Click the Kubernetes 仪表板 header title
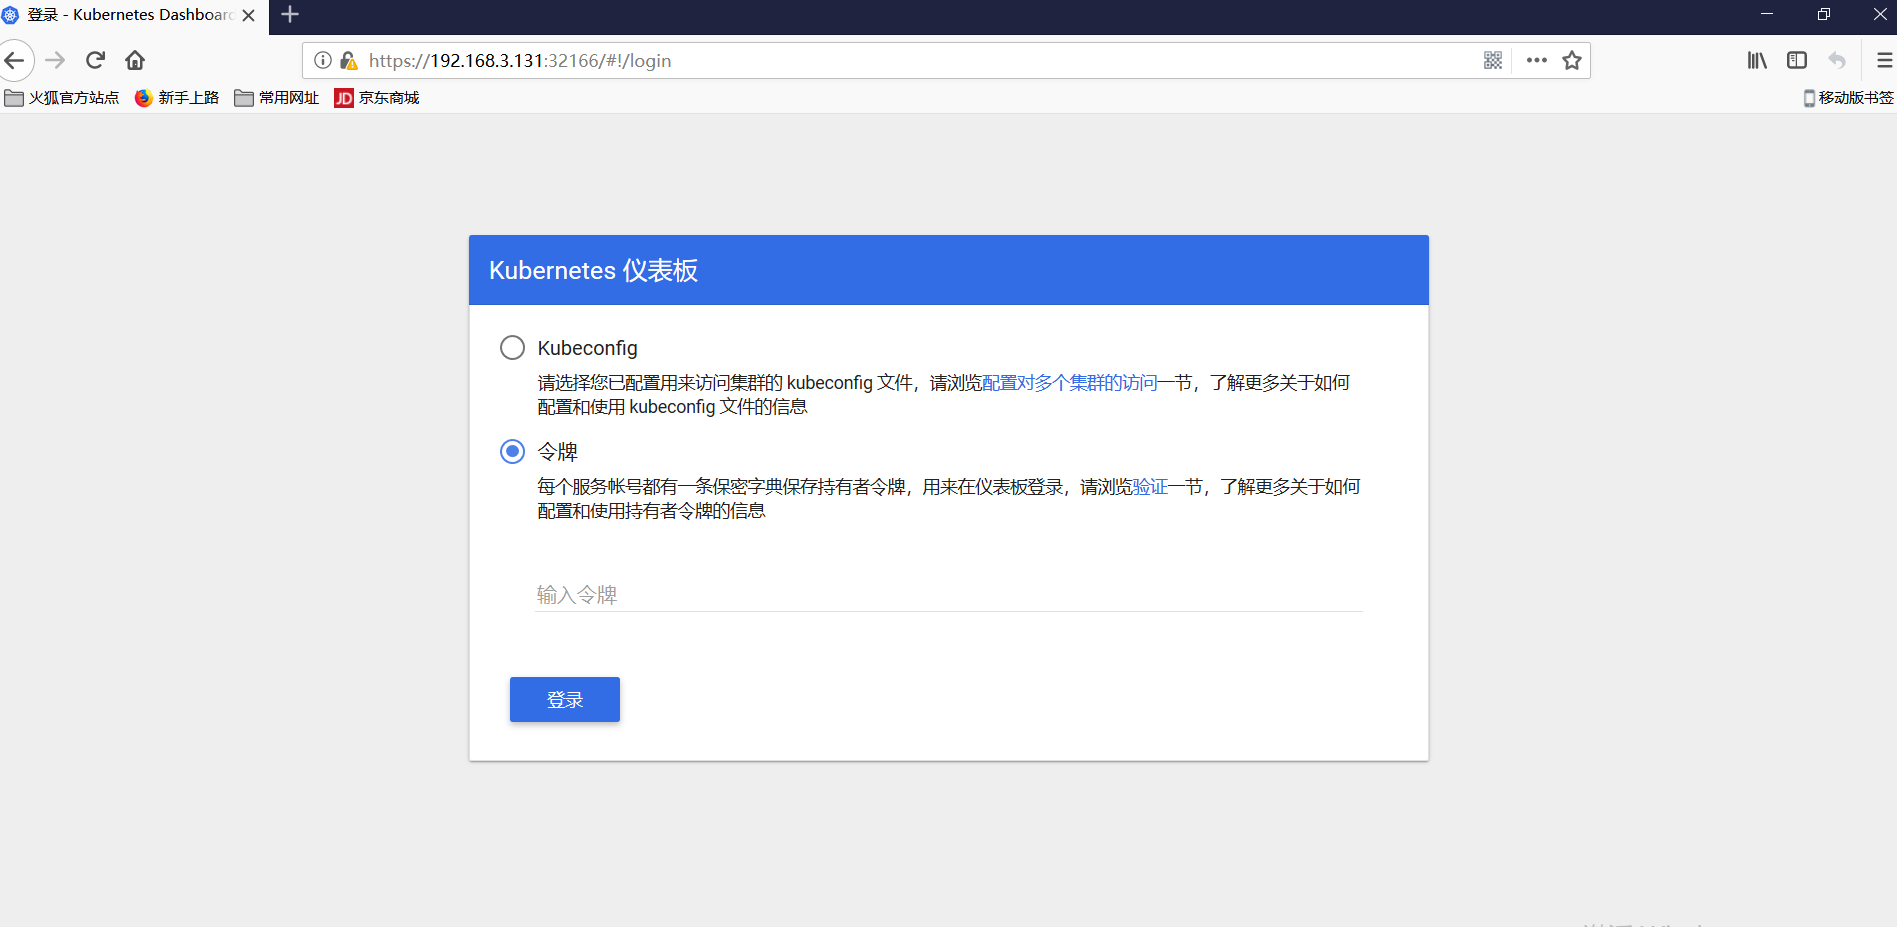Viewport: 1897px width, 927px height. pos(593,271)
